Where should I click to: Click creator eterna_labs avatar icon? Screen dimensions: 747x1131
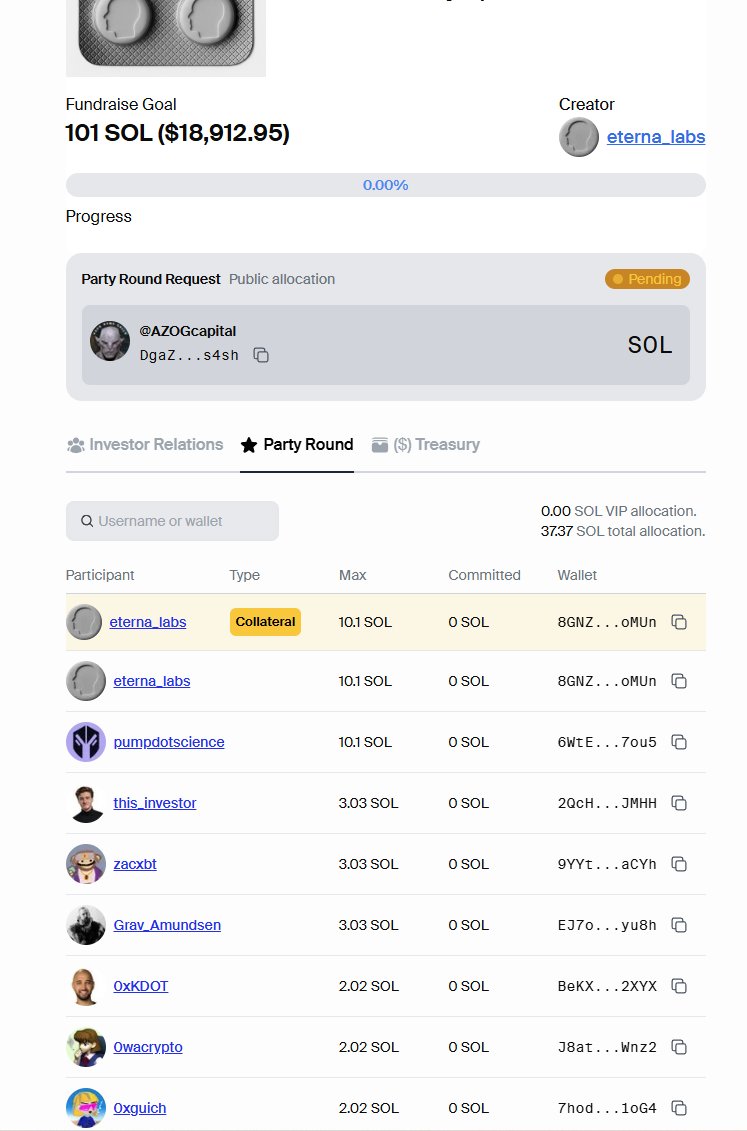click(579, 137)
